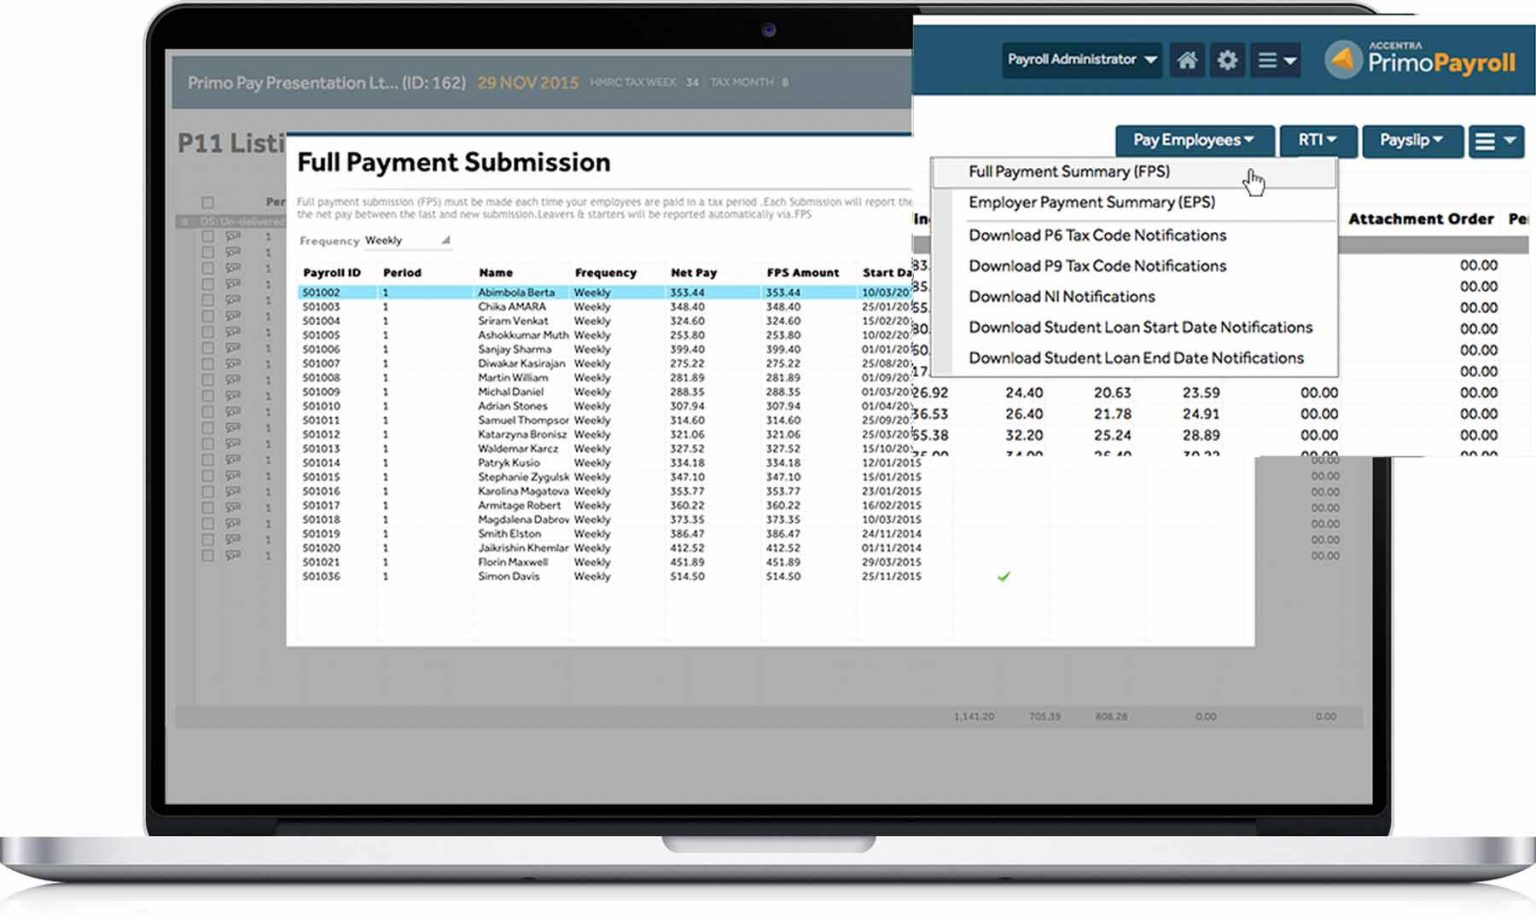Screen dimensions: 1536x917
Task: Click the value 24.40 in the P11 grid
Action: click(1024, 393)
